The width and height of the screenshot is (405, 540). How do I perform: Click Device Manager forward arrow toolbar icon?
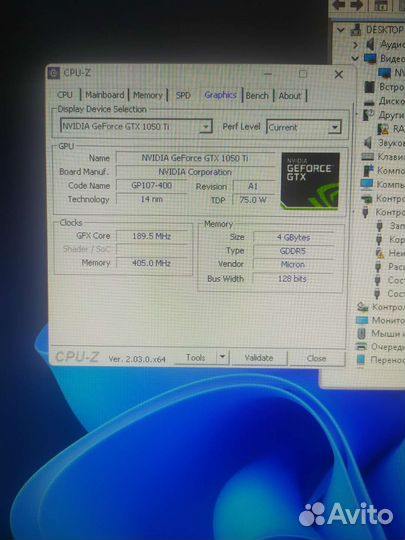click(356, 5)
